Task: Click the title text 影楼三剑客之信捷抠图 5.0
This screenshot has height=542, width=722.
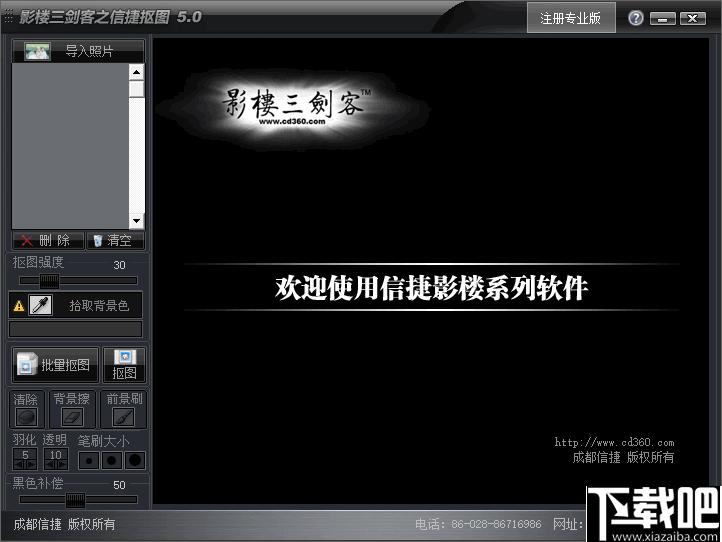Action: [x=111, y=17]
